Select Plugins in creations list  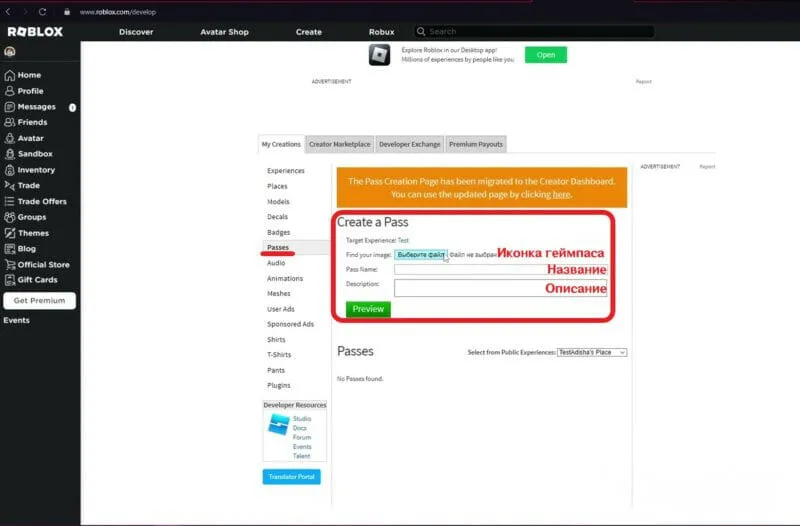pos(279,385)
